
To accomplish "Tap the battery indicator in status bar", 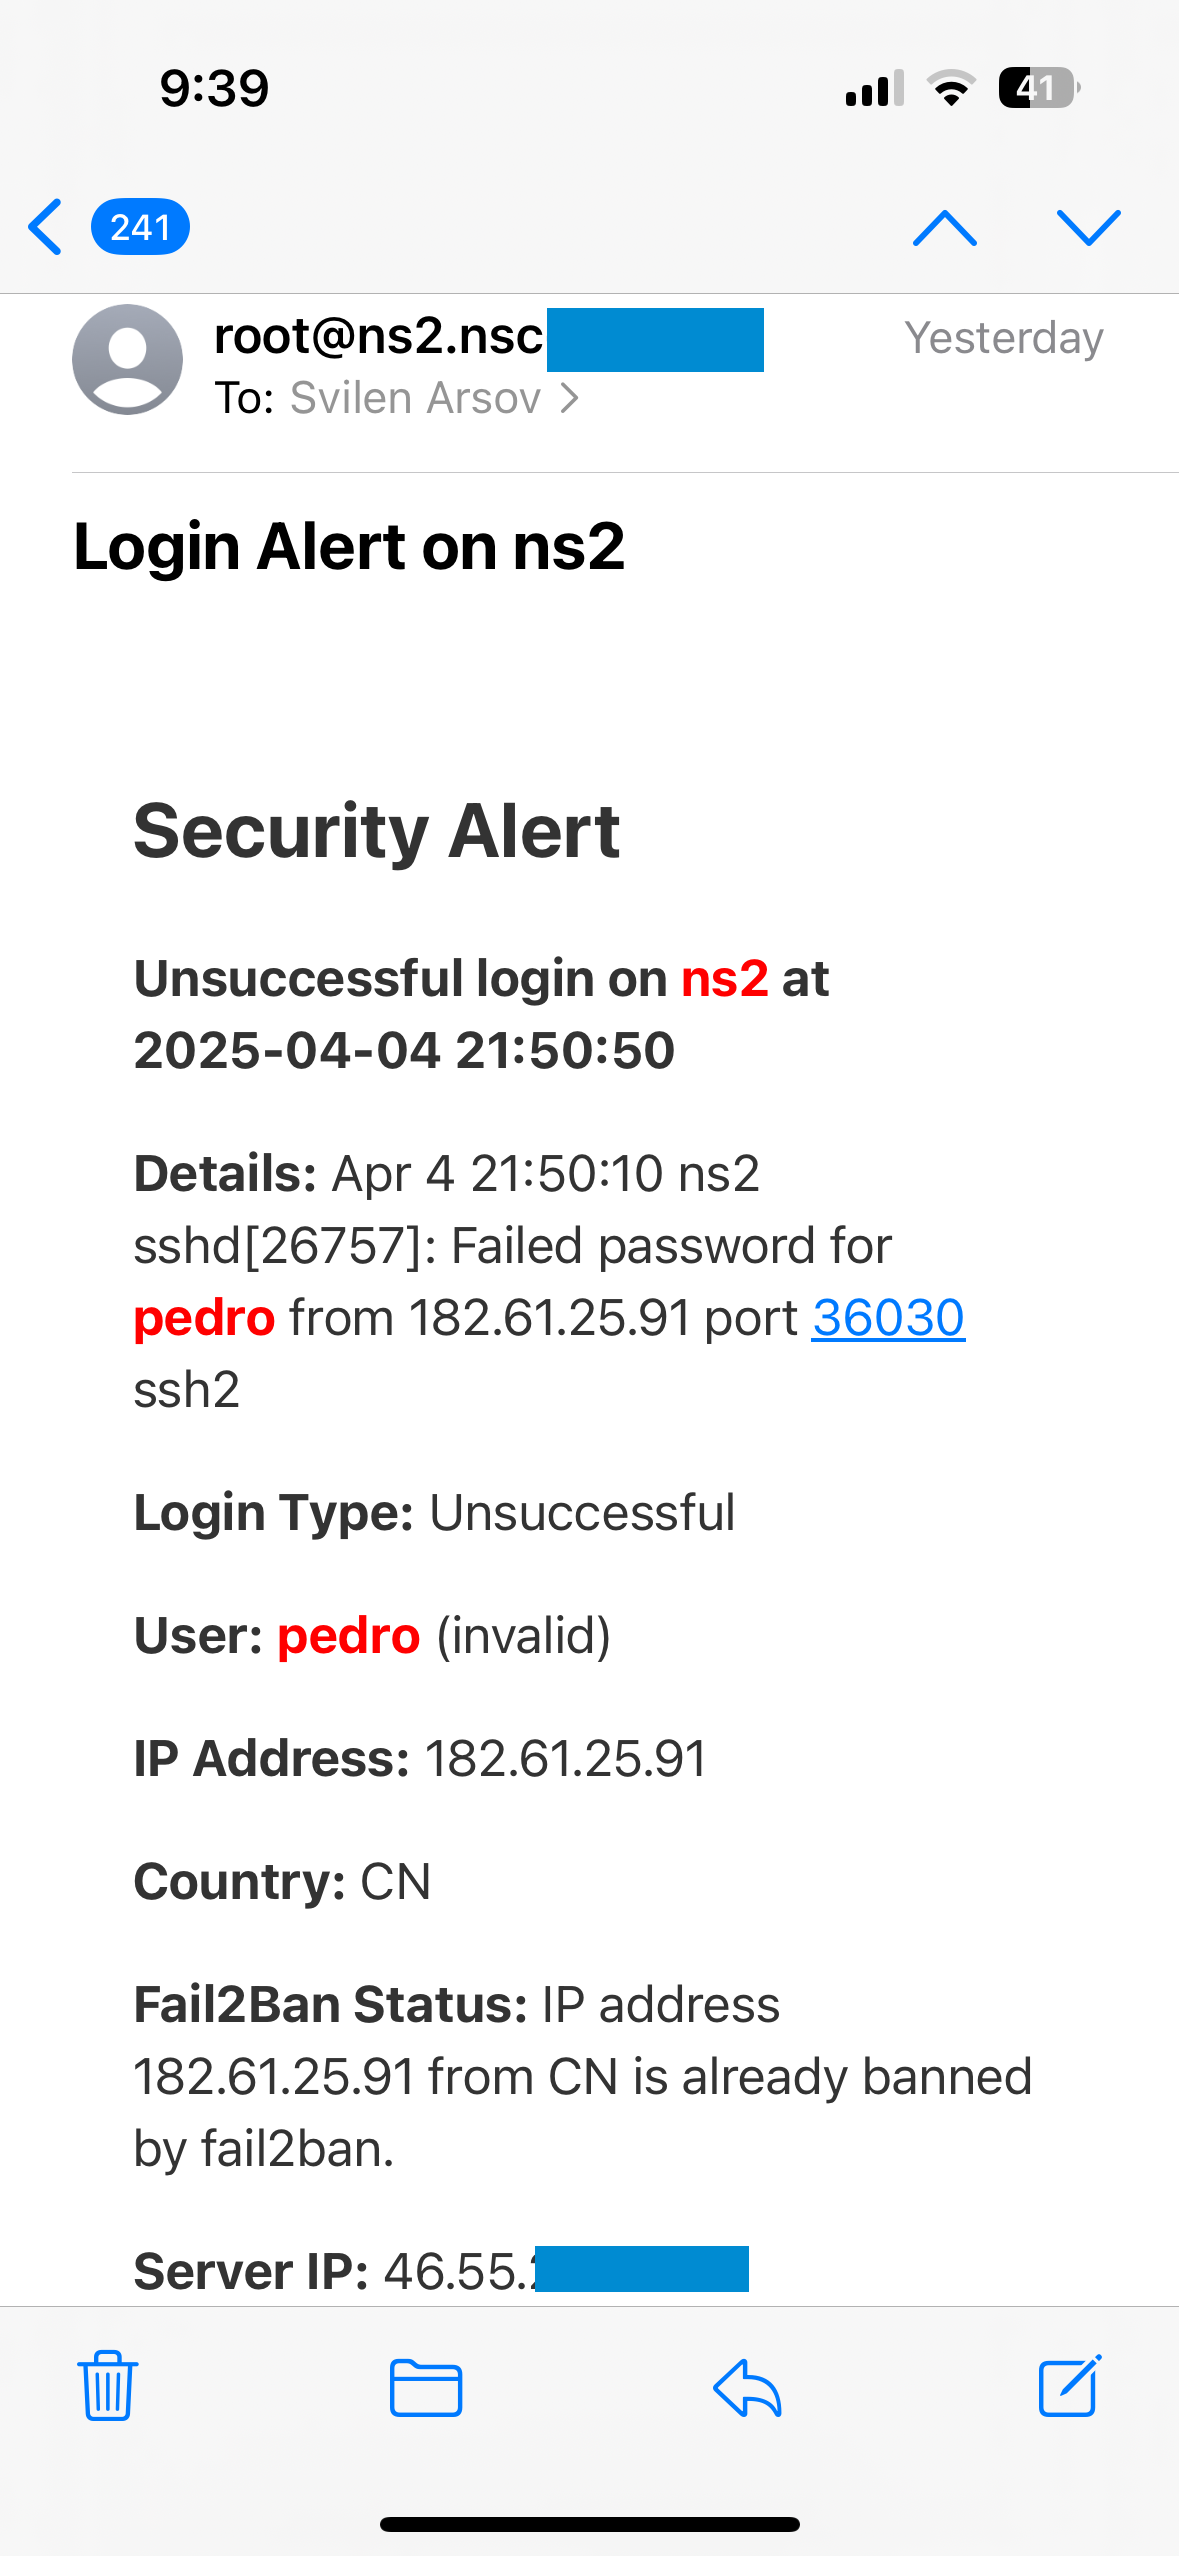I will (1039, 88).
